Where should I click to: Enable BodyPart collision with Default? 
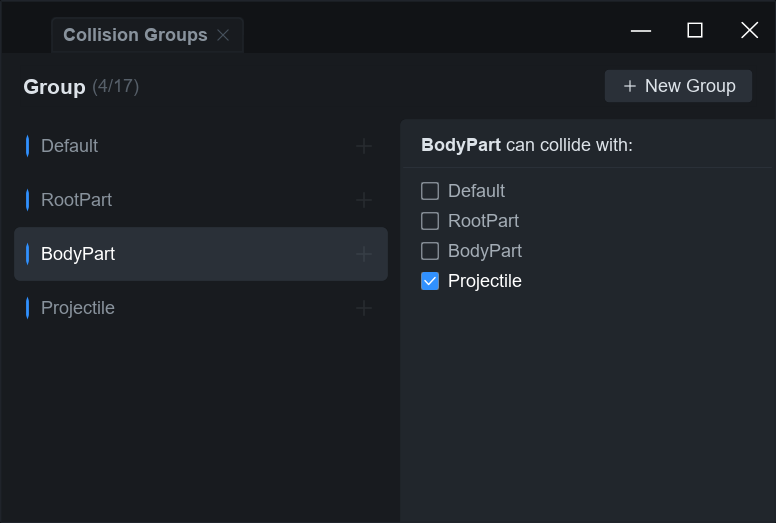(x=430, y=191)
